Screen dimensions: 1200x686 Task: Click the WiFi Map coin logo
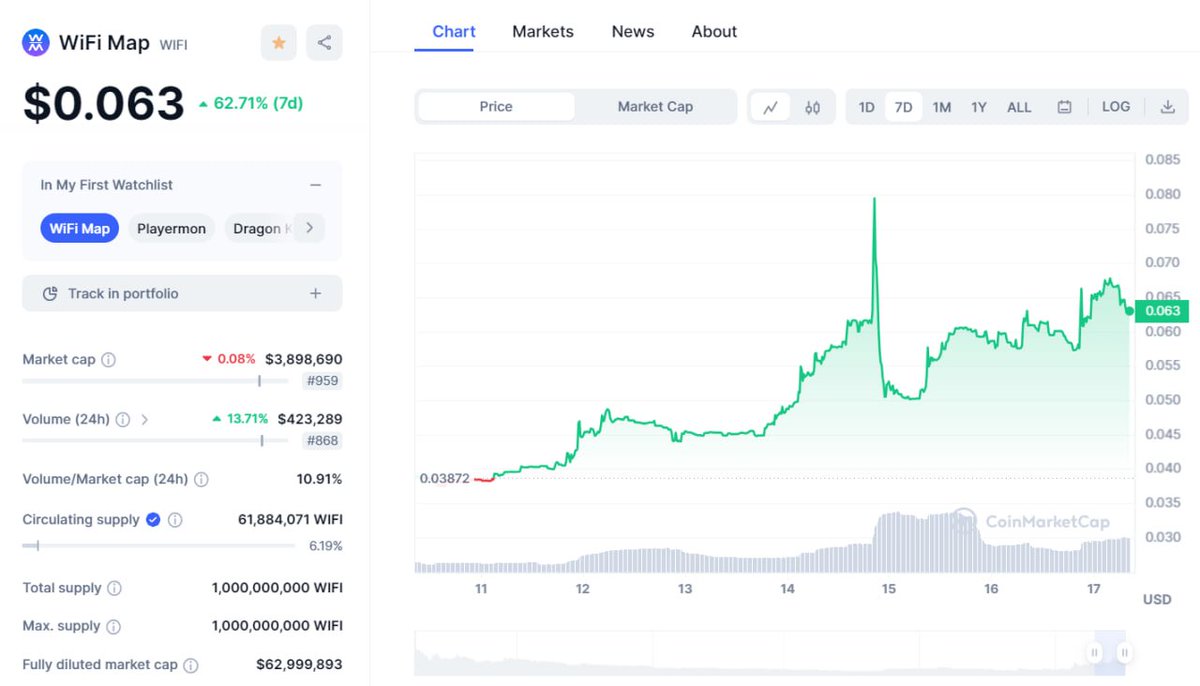click(33, 43)
